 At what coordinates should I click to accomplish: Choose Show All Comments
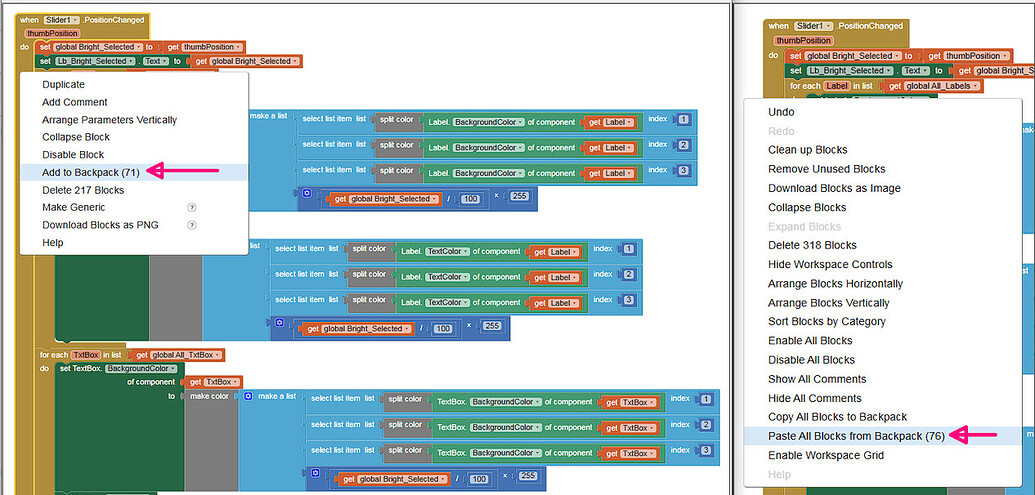pyautogui.click(x=817, y=379)
